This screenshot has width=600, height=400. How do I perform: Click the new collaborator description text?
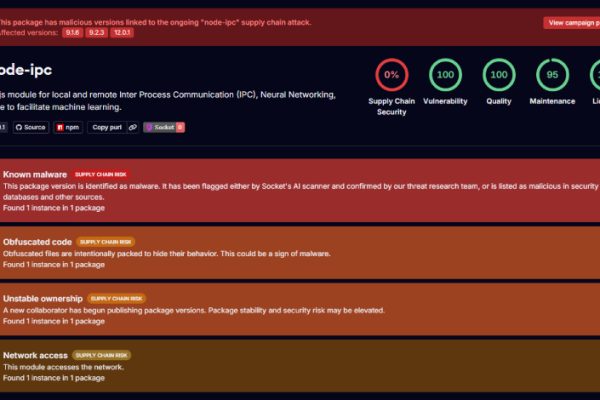point(194,310)
